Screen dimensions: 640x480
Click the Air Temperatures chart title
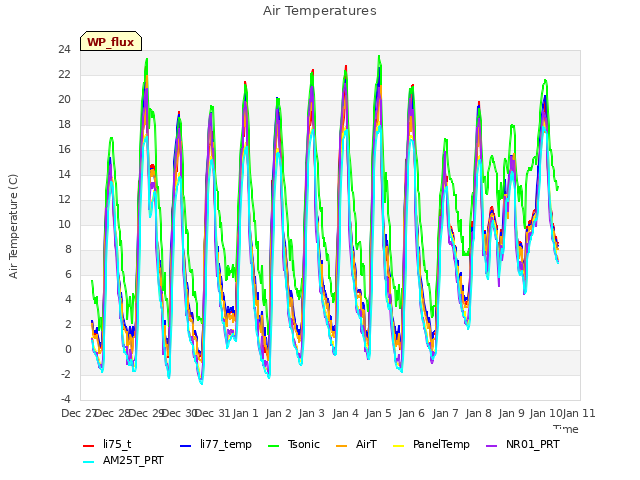pyautogui.click(x=320, y=11)
